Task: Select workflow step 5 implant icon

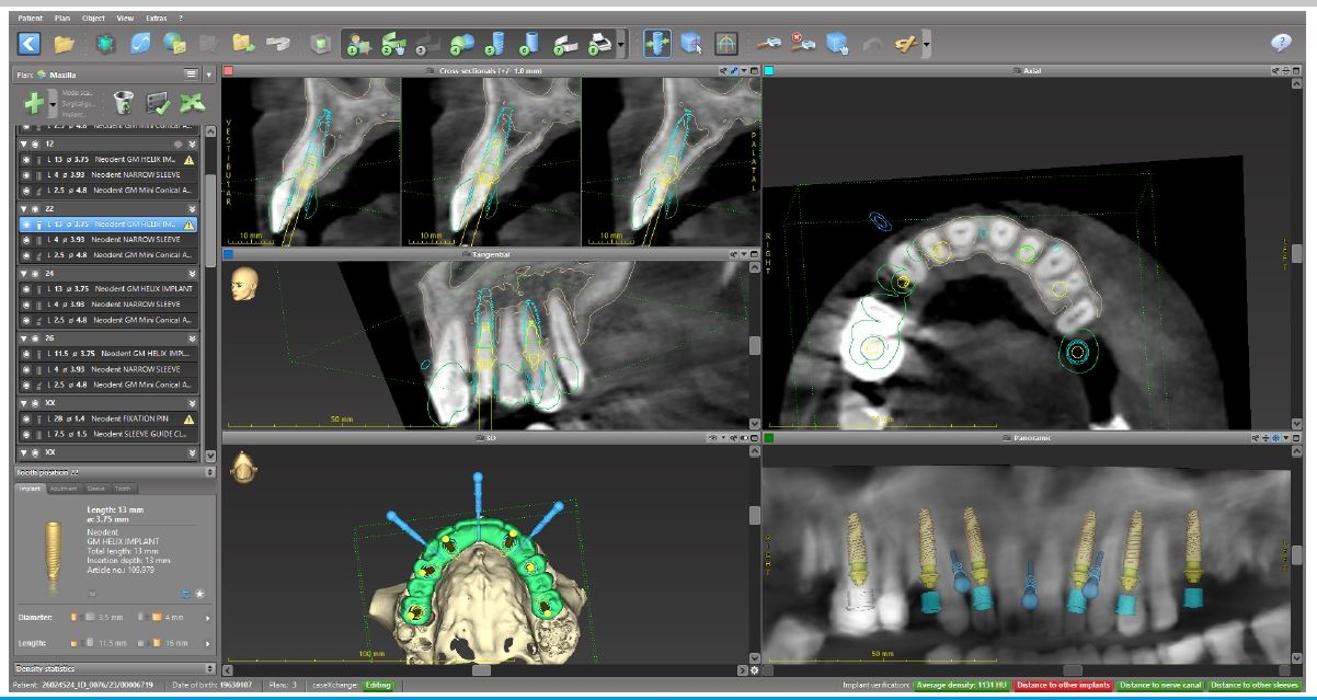Action: pyautogui.click(x=496, y=43)
